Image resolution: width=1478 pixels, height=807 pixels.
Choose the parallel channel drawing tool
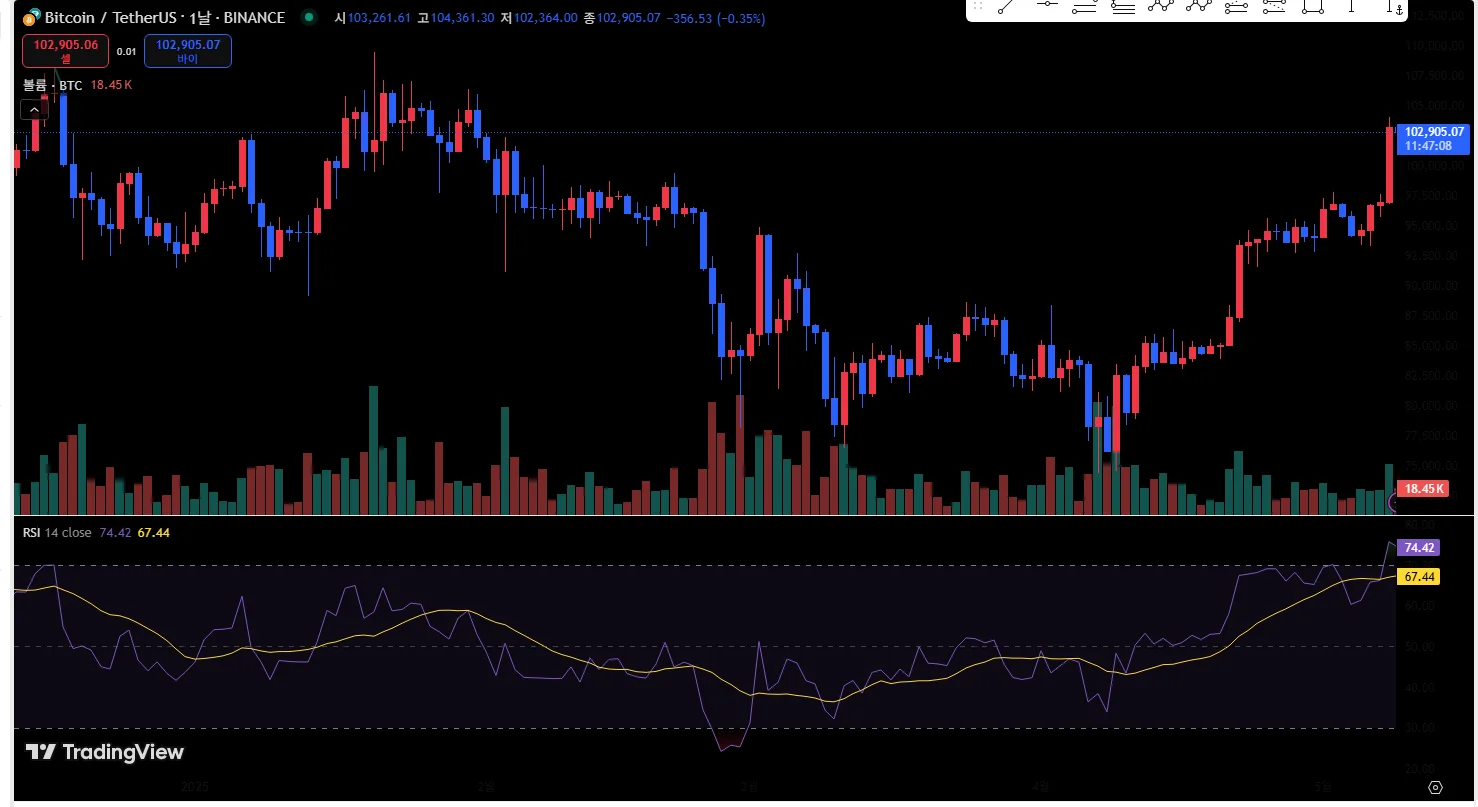[x=1085, y=6]
